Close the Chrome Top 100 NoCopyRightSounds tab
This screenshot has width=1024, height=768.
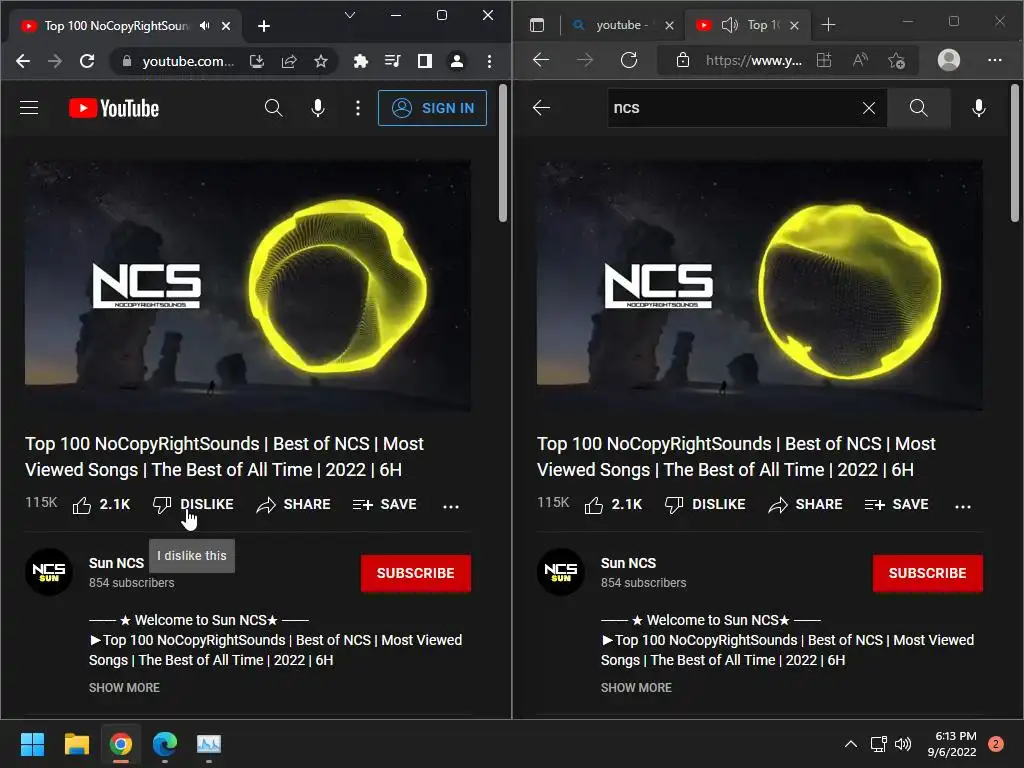[226, 26]
